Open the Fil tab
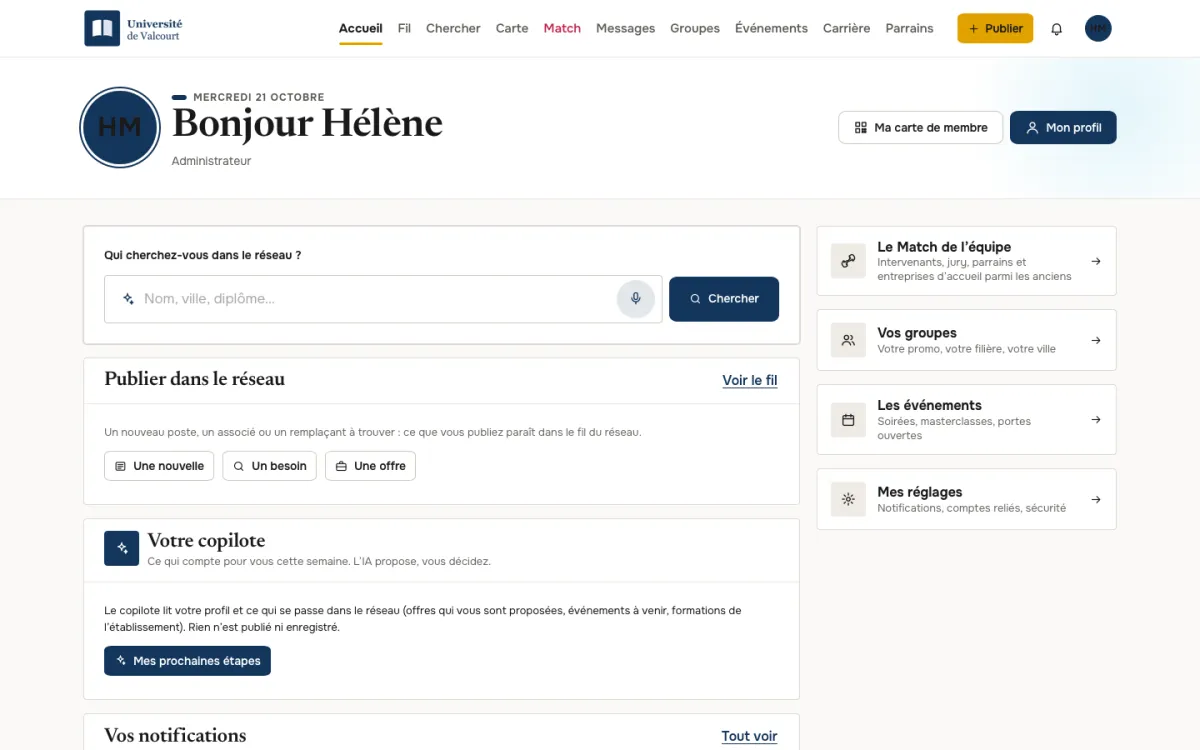1200x750 pixels. (404, 29)
